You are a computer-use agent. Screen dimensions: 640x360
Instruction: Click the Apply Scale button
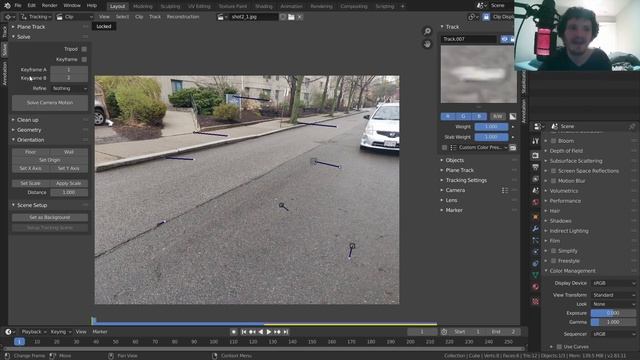pos(69,183)
